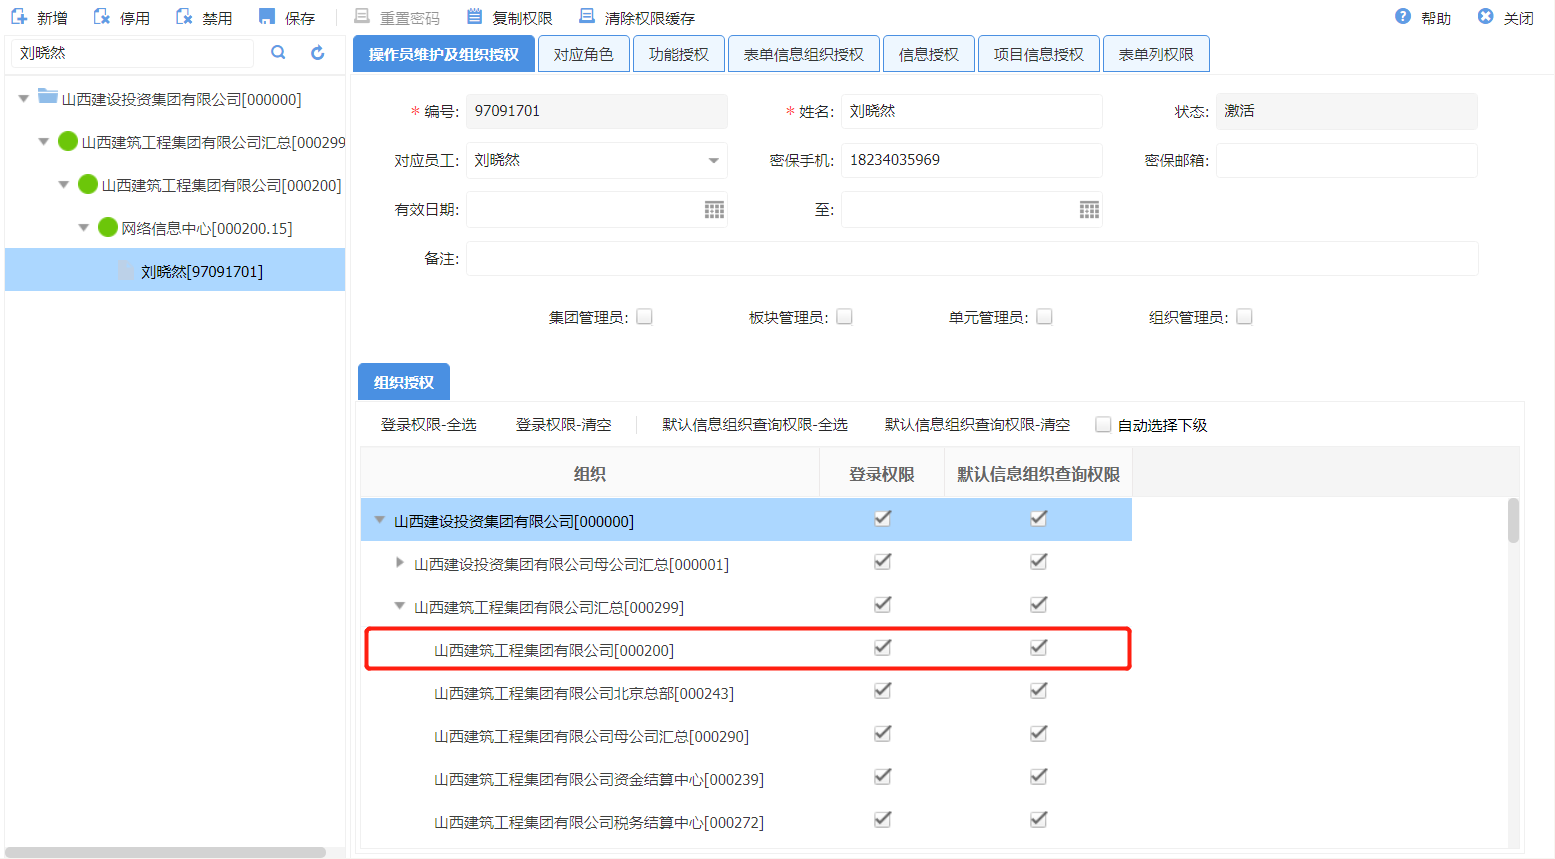Collapse 网络信息中心[000200.15] tree node
The height and width of the screenshot is (859, 1555).
pos(84,228)
